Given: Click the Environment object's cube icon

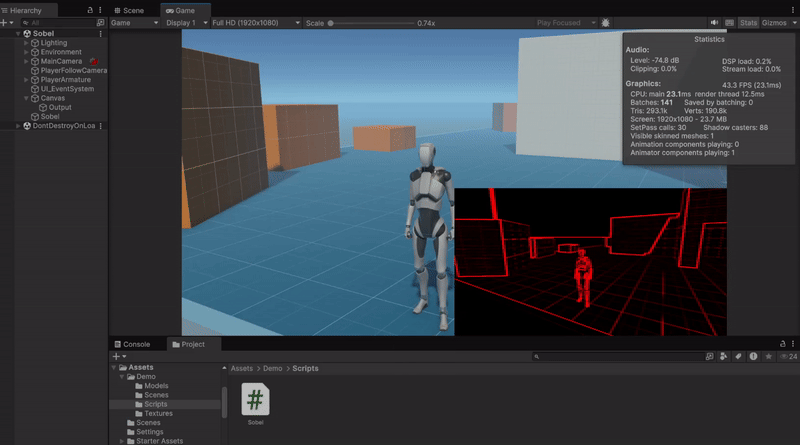Looking at the screenshot, I should [35, 52].
